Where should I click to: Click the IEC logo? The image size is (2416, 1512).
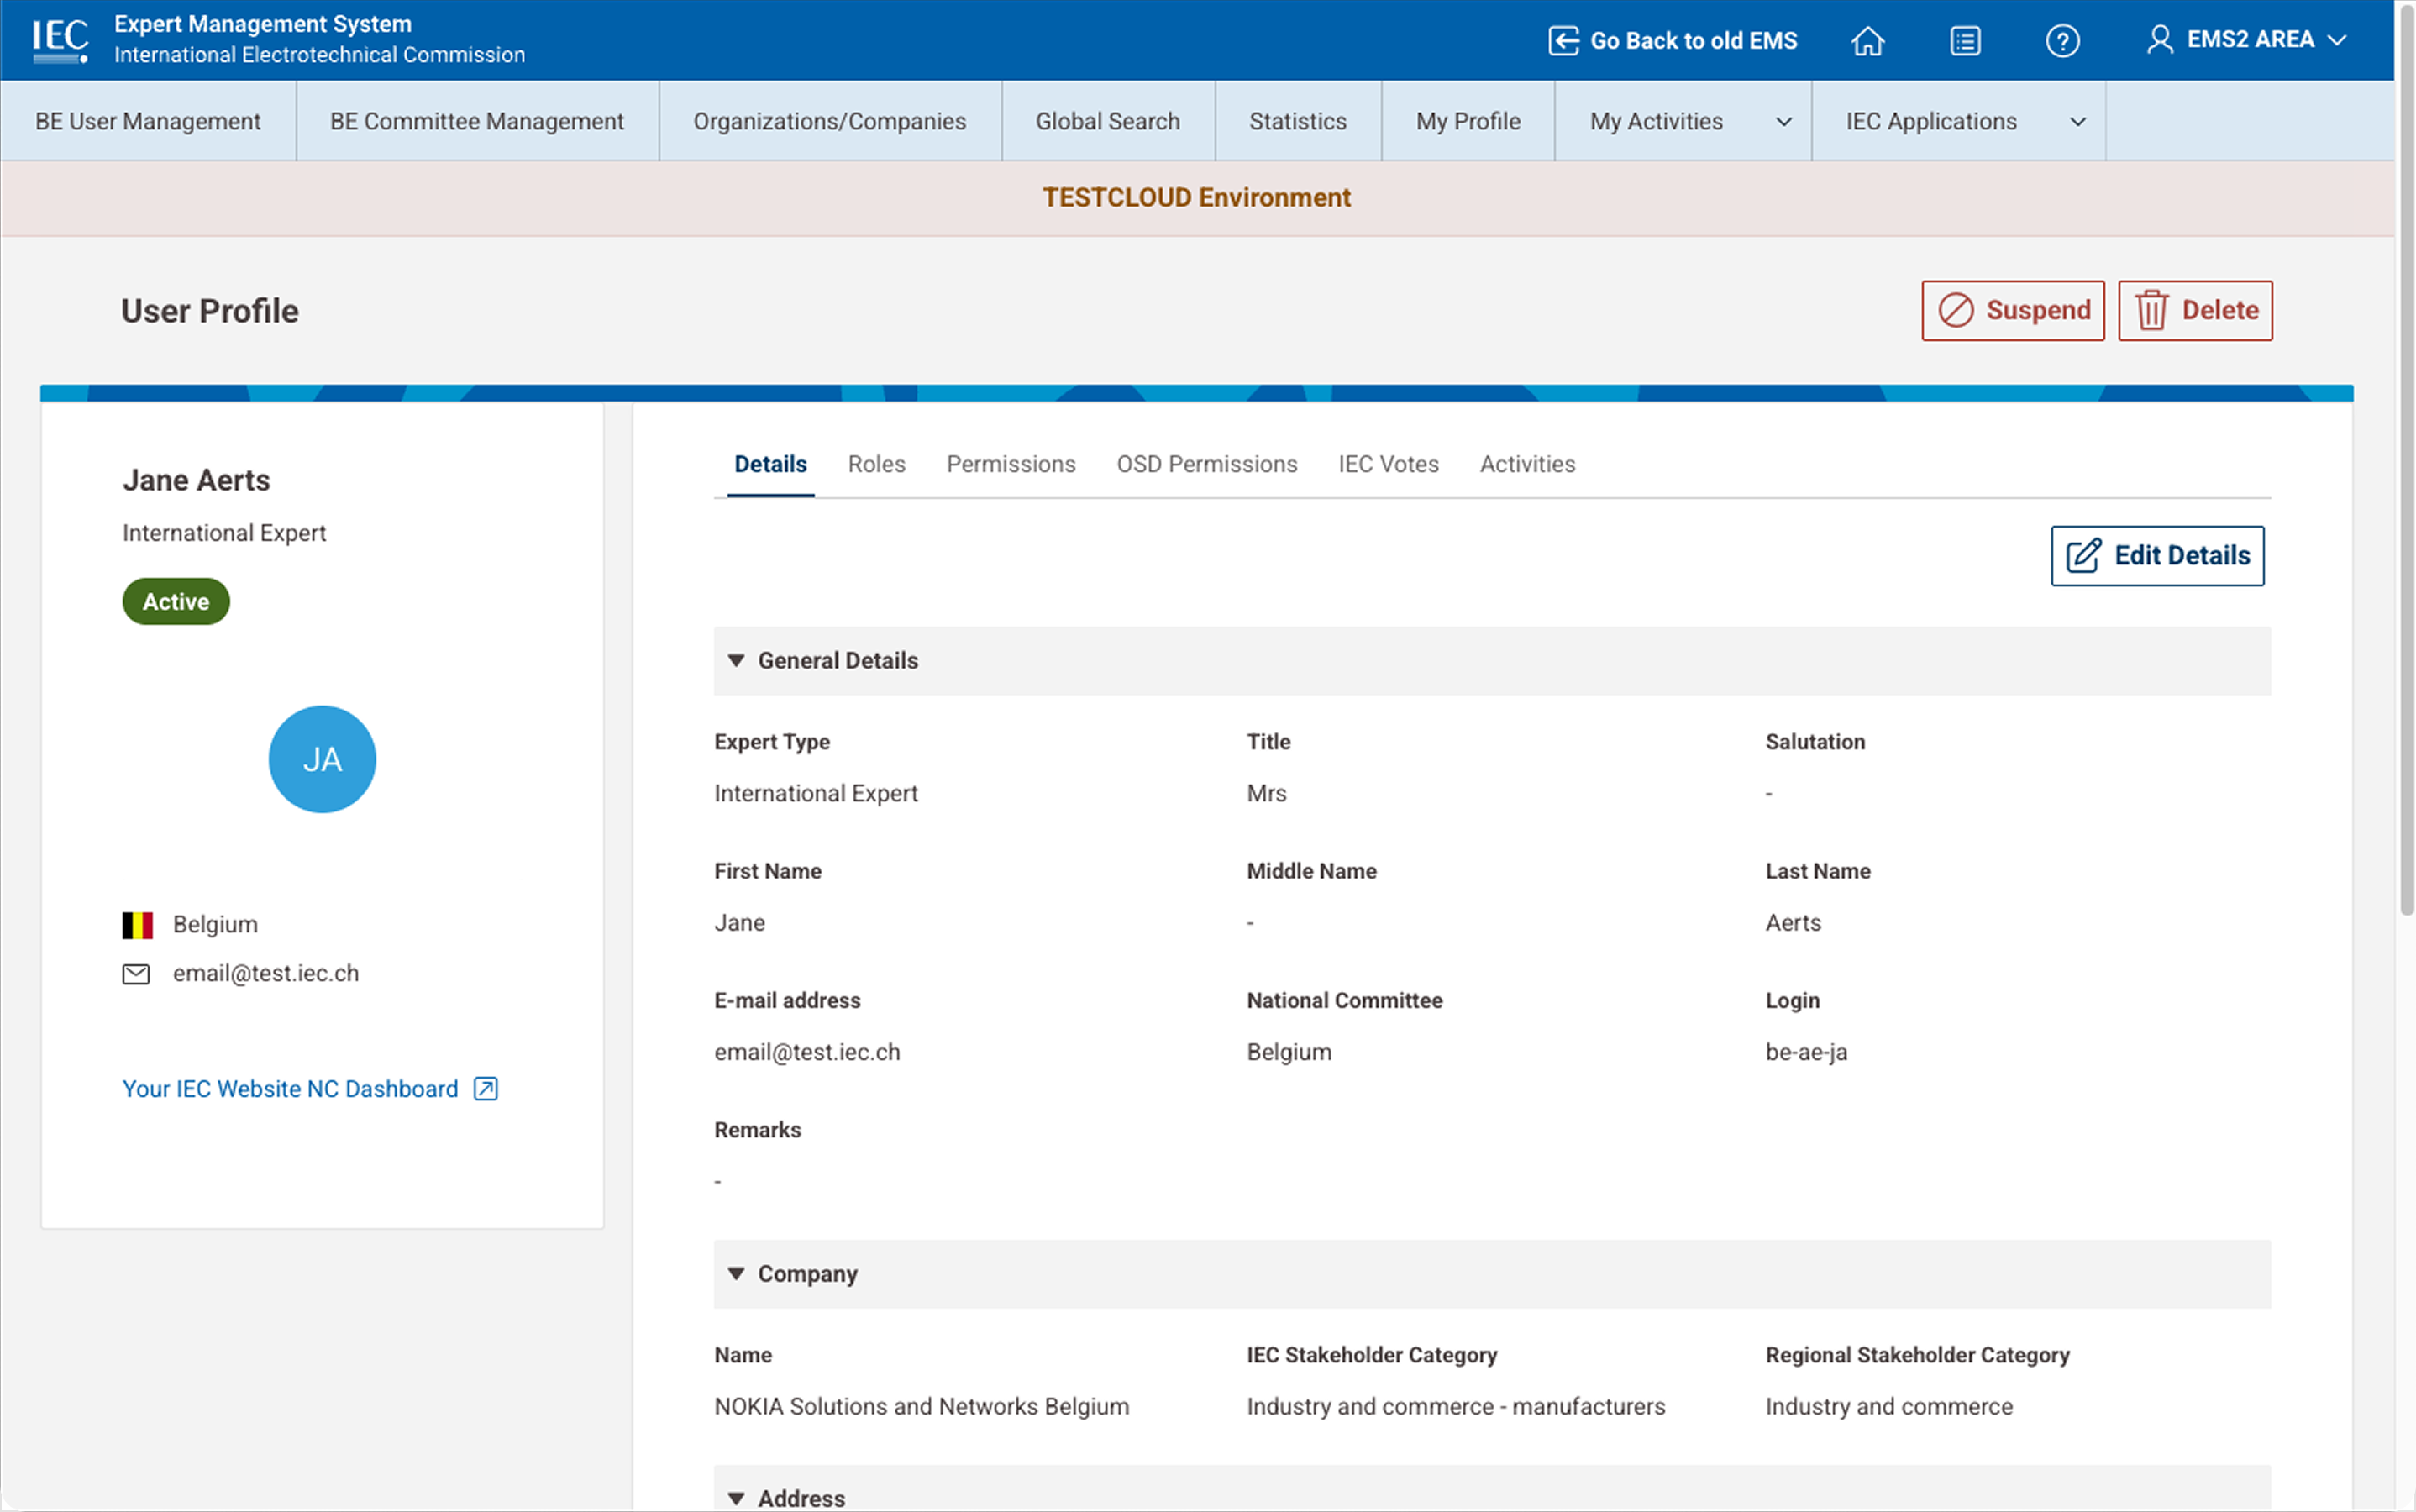point(60,40)
